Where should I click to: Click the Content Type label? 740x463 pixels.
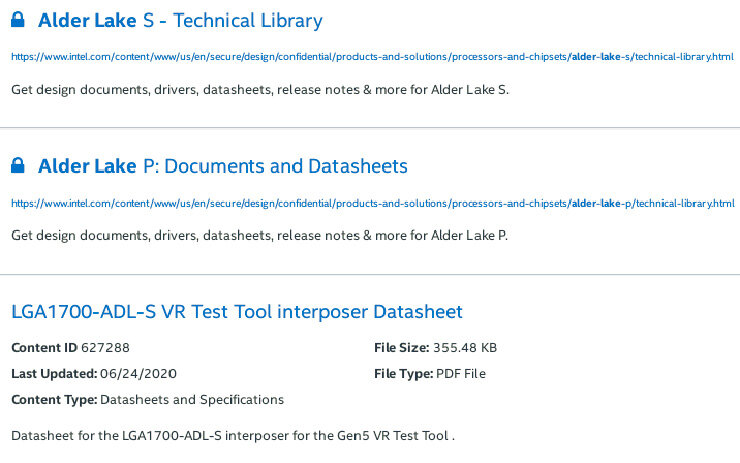(x=54, y=400)
